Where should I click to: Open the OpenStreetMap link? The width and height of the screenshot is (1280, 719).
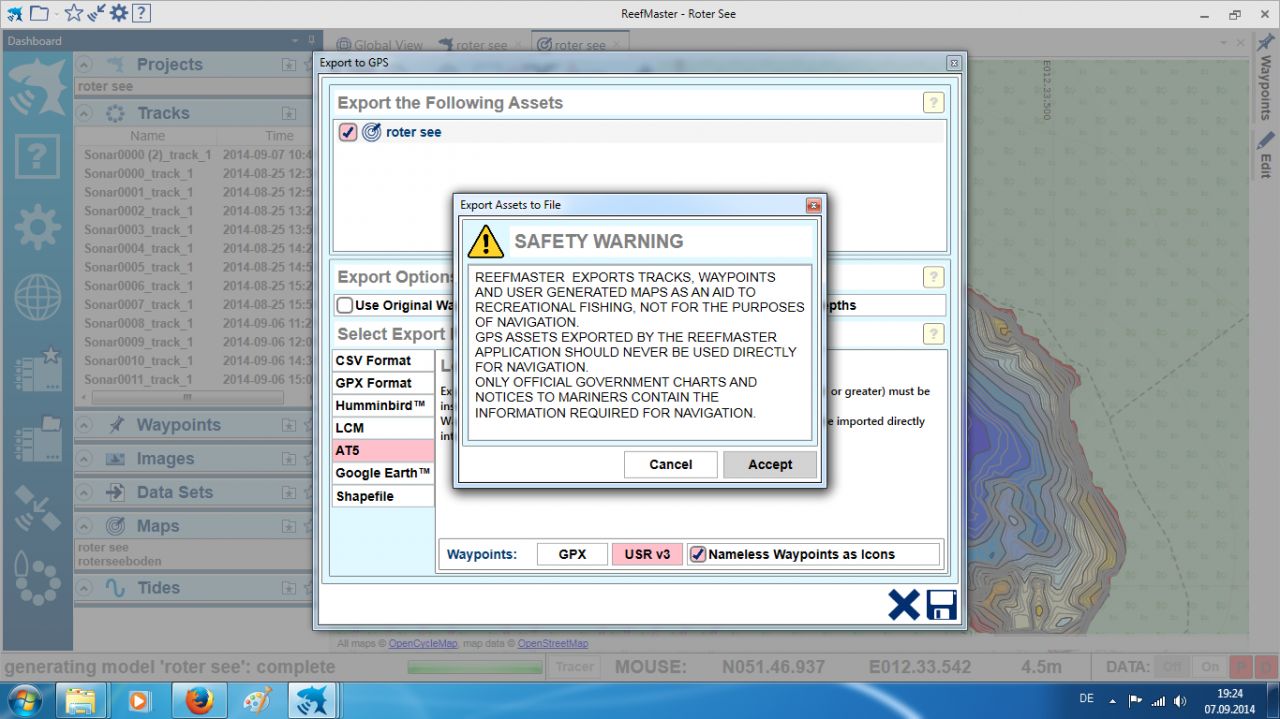point(552,643)
